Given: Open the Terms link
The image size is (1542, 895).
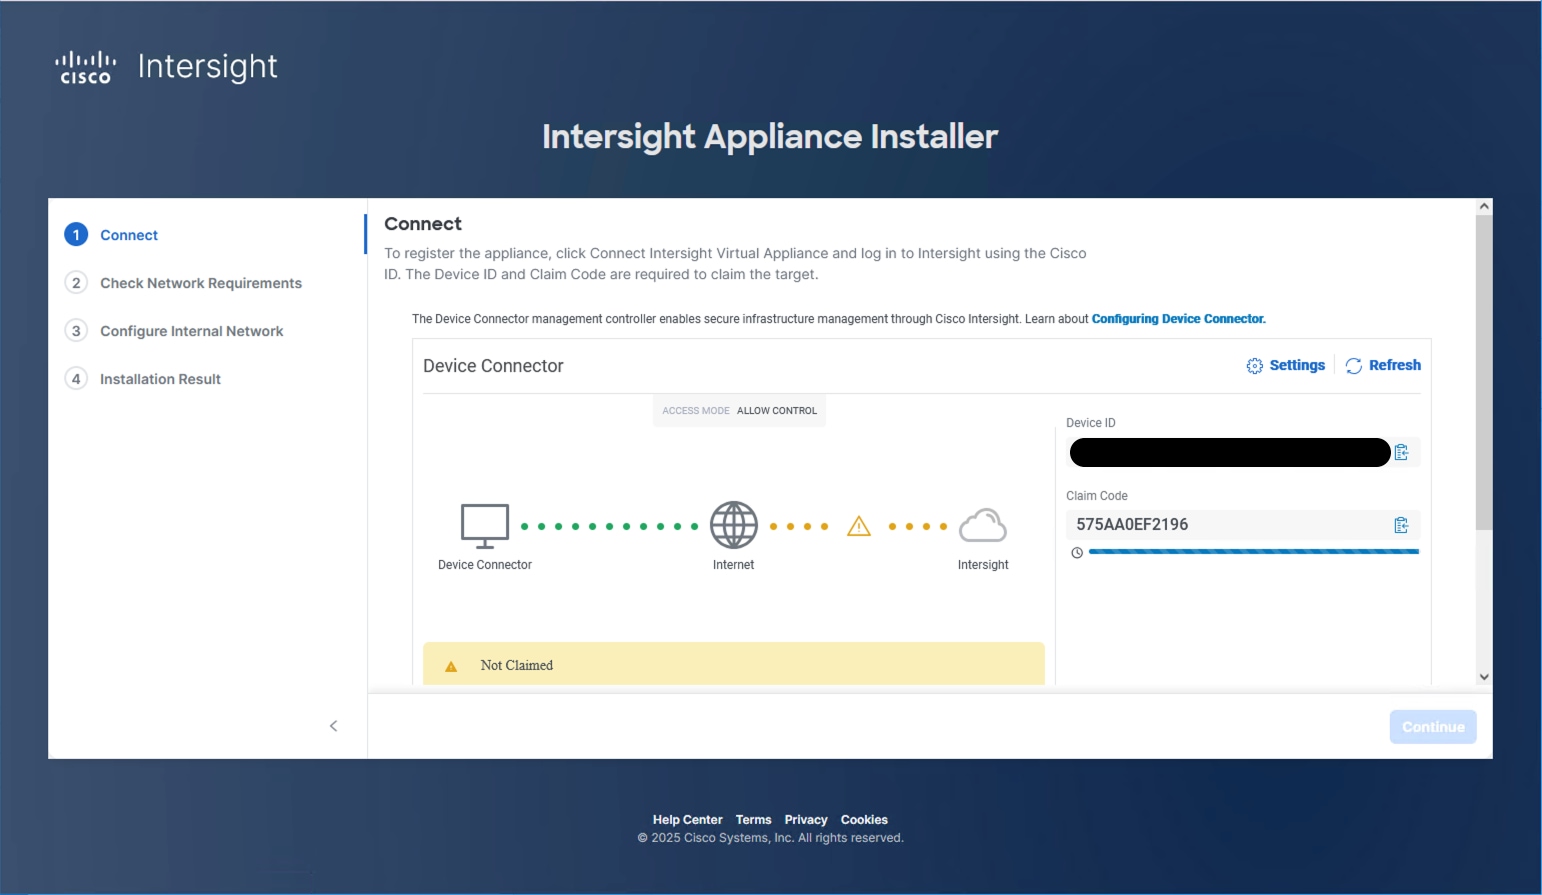Looking at the screenshot, I should (754, 820).
